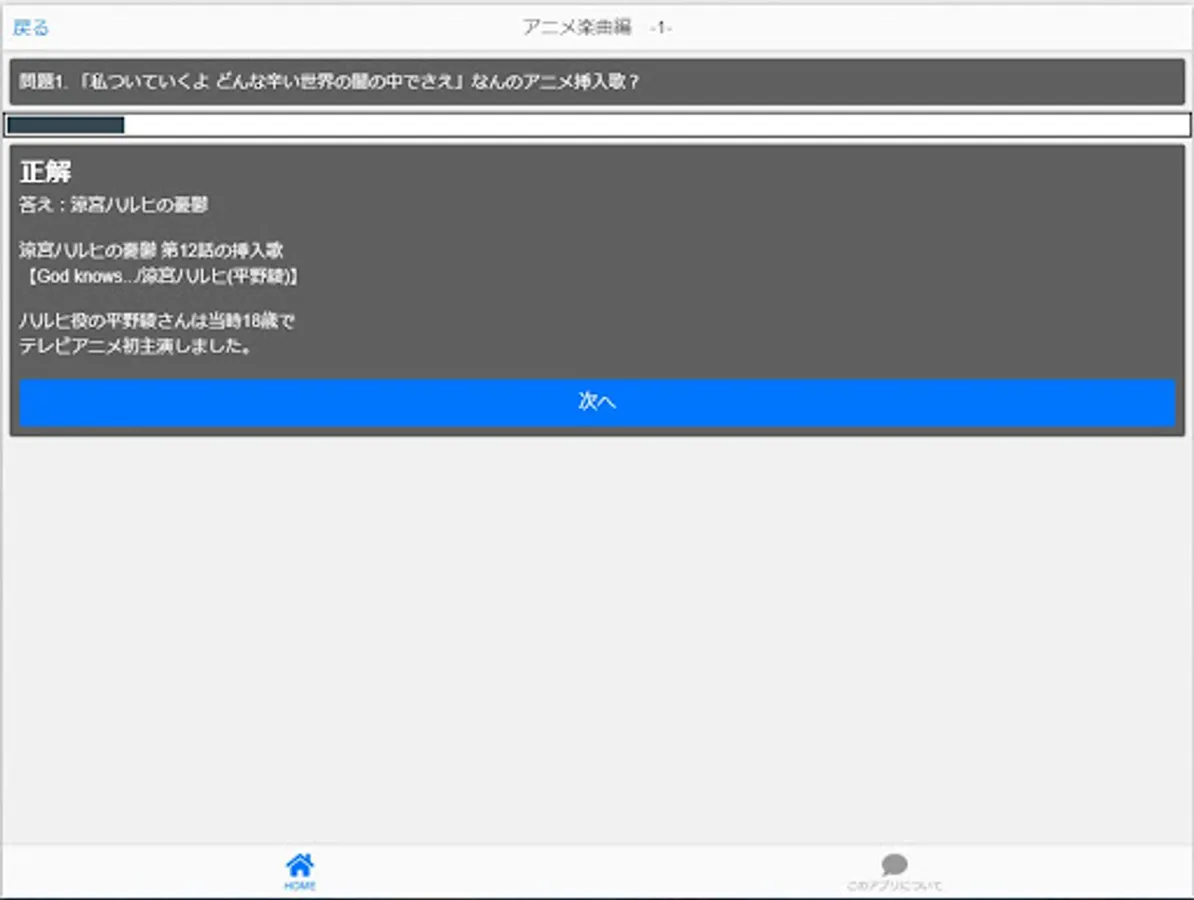Select the 問題1 question text banner

pyautogui.click(x=597, y=81)
